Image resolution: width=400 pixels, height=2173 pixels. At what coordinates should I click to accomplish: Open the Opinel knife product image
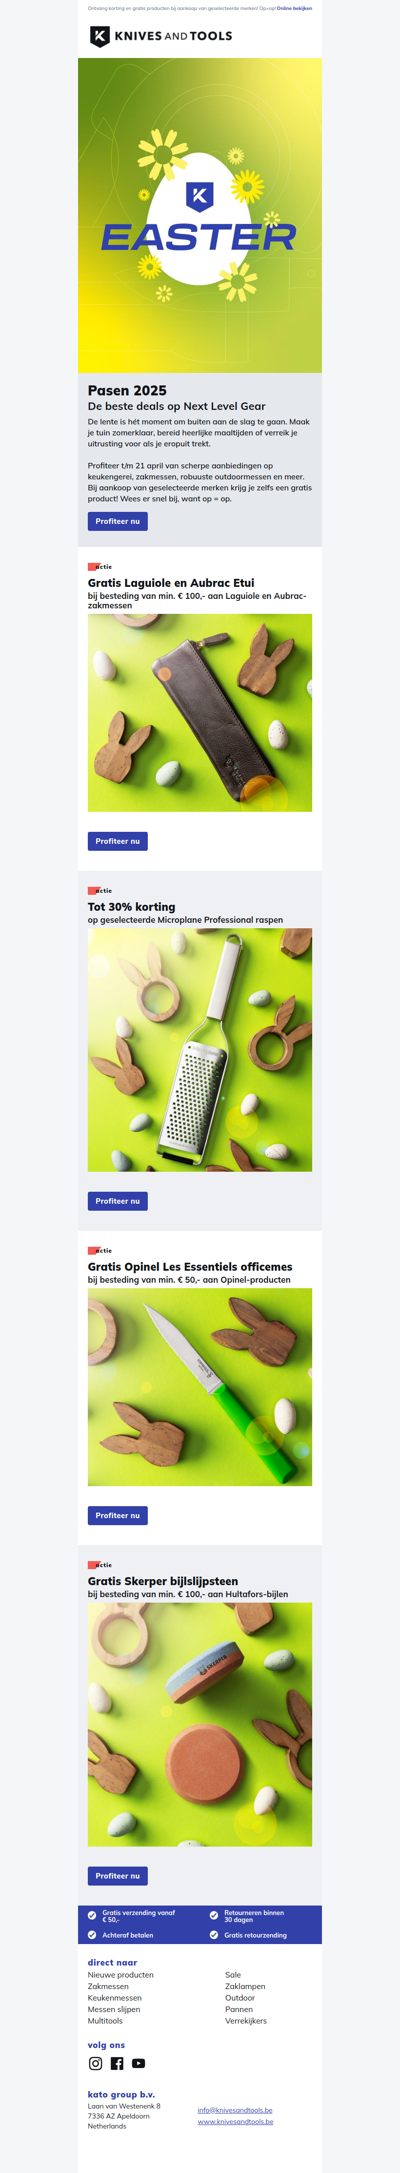click(x=200, y=1387)
